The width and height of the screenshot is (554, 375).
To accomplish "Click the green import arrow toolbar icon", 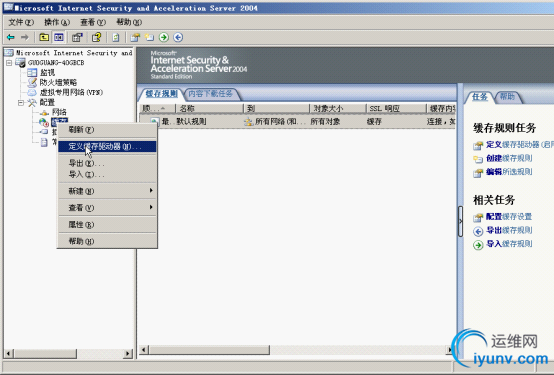I will pyautogui.click(x=164, y=37).
